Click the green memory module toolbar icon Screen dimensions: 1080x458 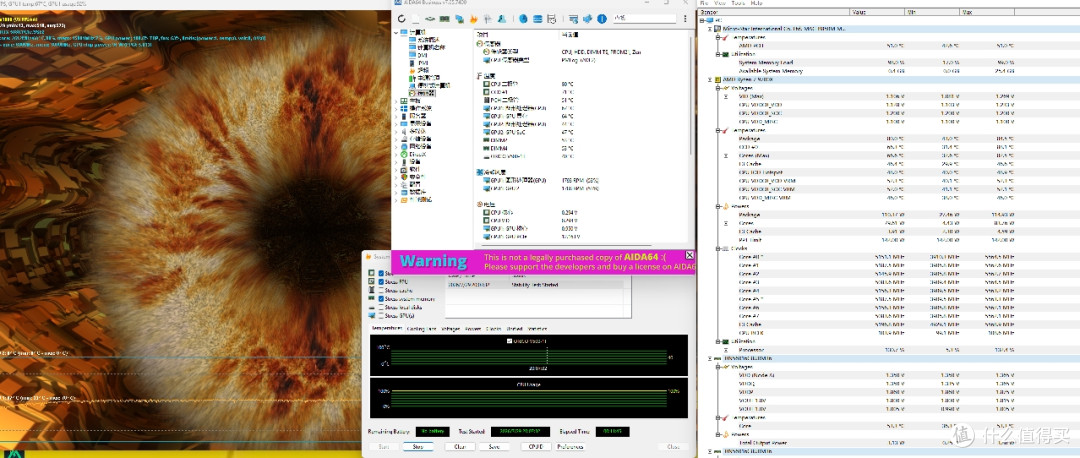[444, 19]
